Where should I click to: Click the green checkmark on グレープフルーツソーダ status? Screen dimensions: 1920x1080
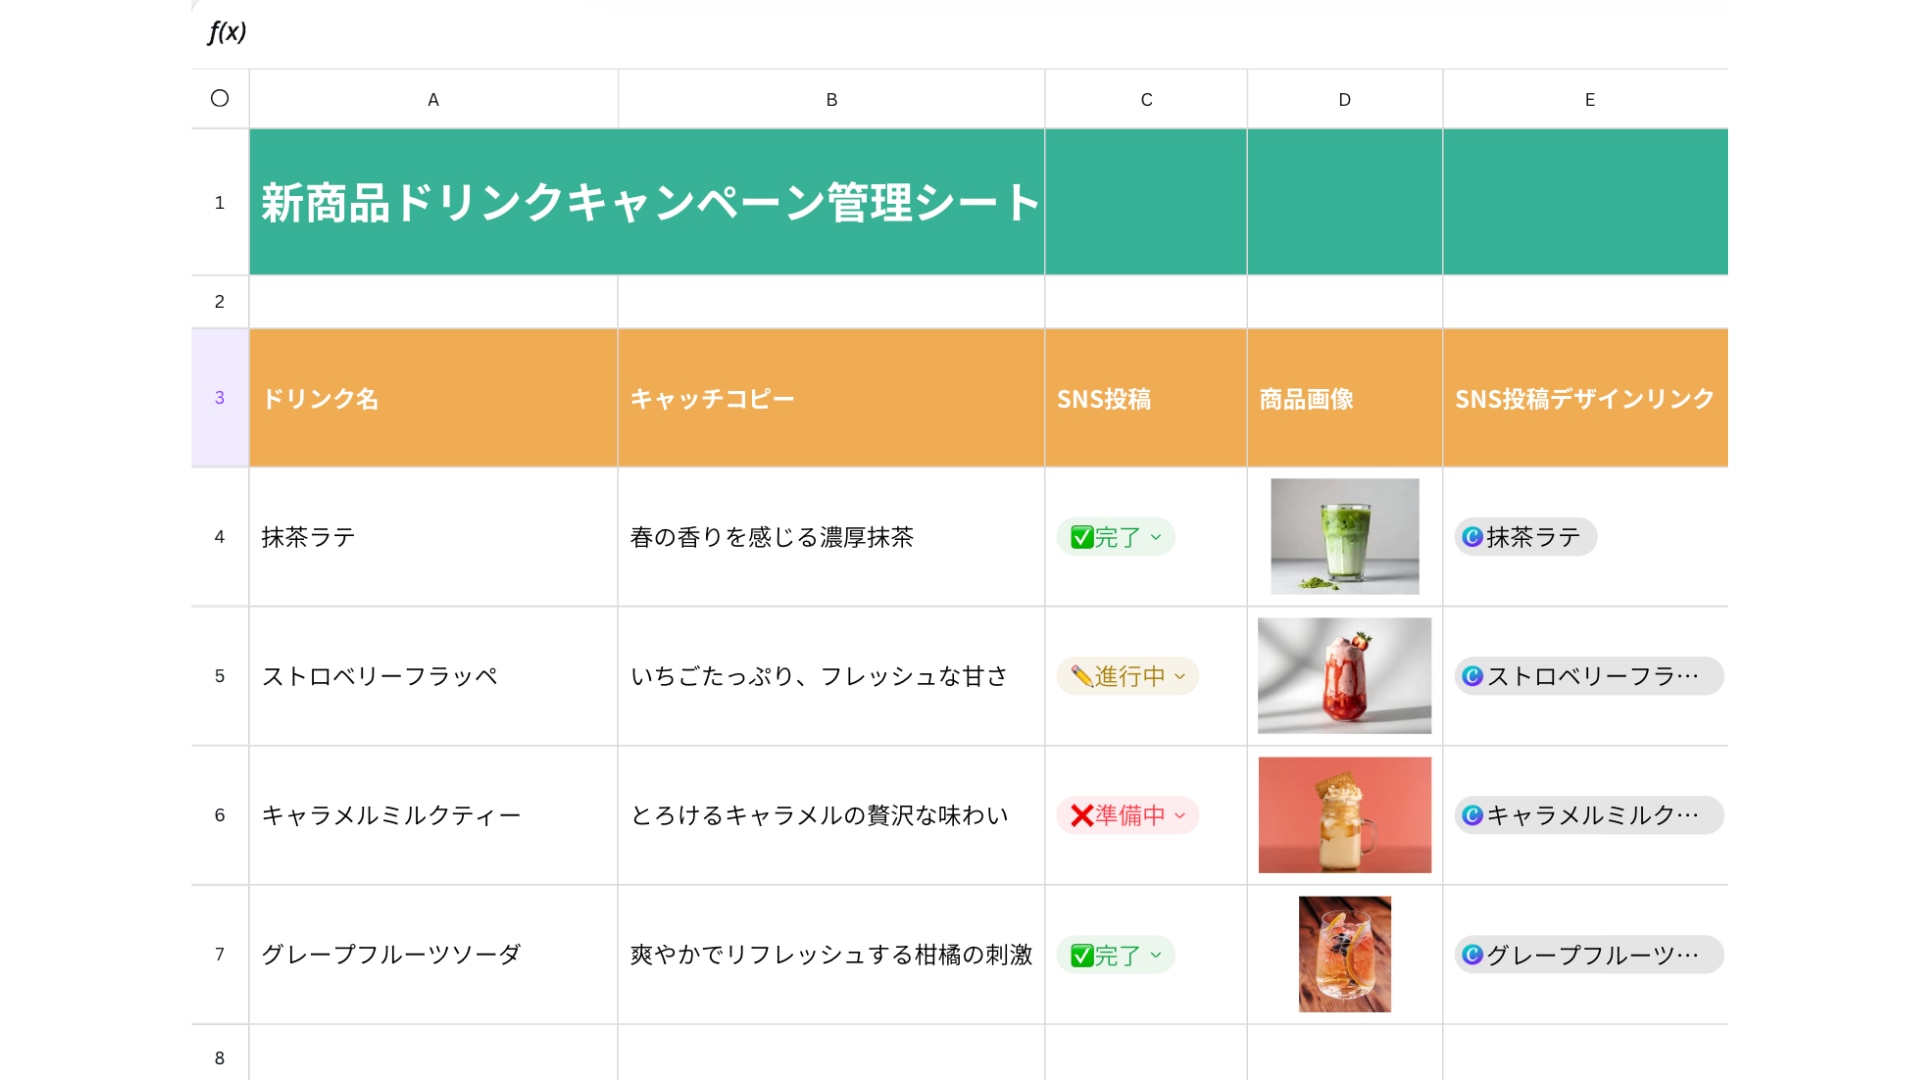pyautogui.click(x=1081, y=956)
